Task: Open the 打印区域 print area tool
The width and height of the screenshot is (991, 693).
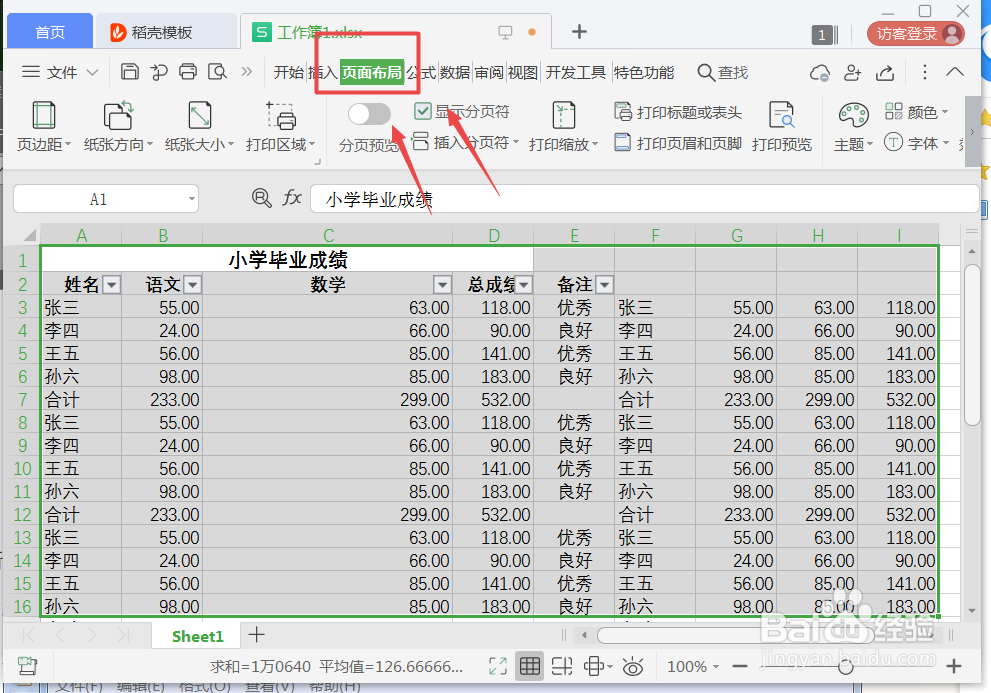Action: pyautogui.click(x=280, y=127)
